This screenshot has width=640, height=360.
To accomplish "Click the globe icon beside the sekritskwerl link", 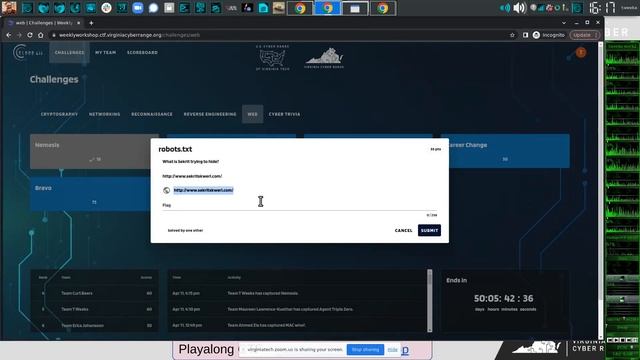I will pos(167,190).
